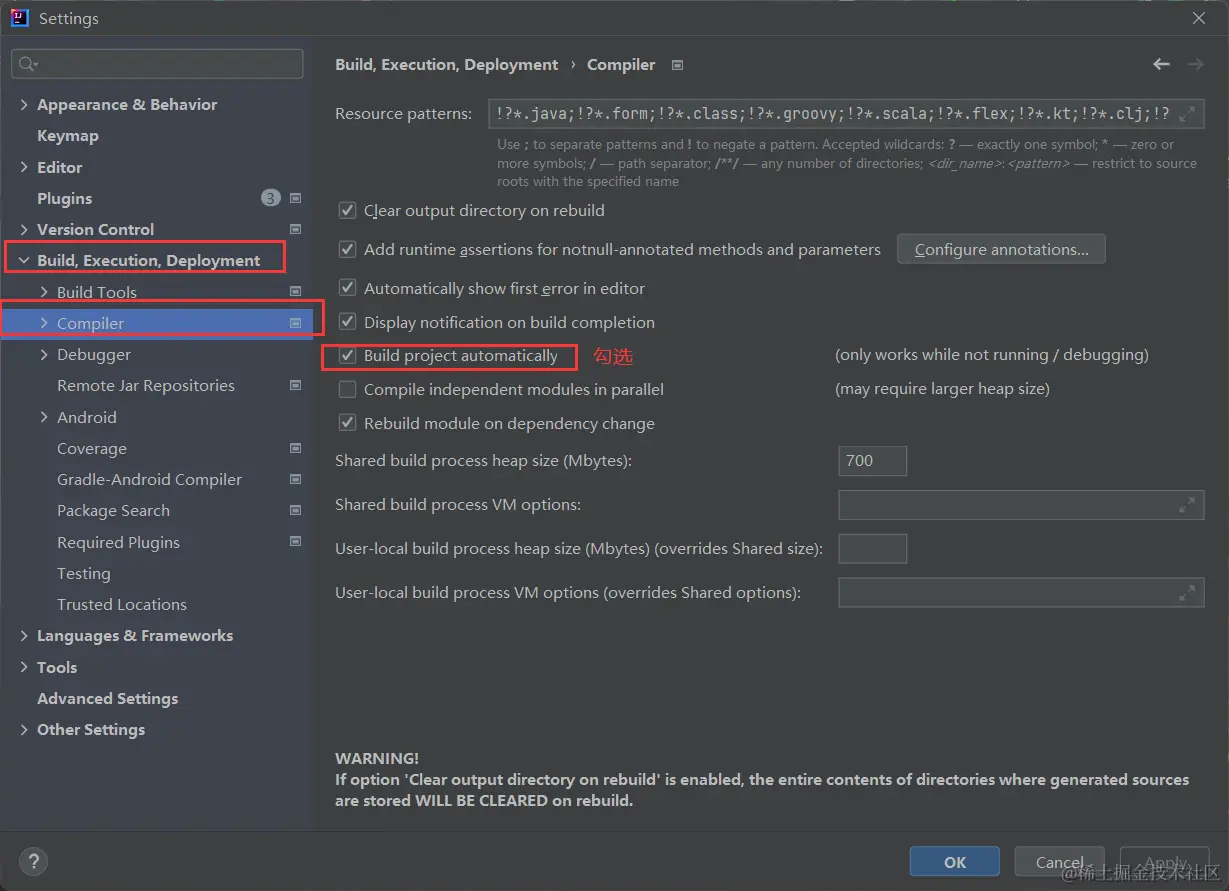
Task: Click project-level icon next to Package Search
Action: [295, 510]
